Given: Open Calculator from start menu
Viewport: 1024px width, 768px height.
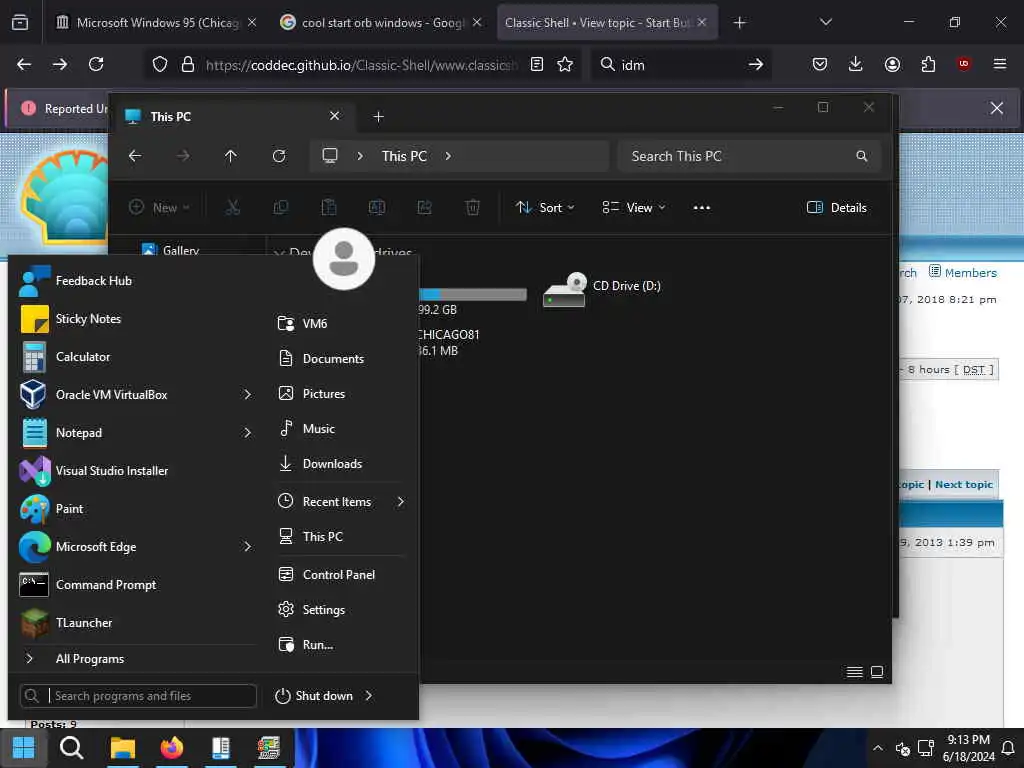Looking at the screenshot, I should click(134, 357).
